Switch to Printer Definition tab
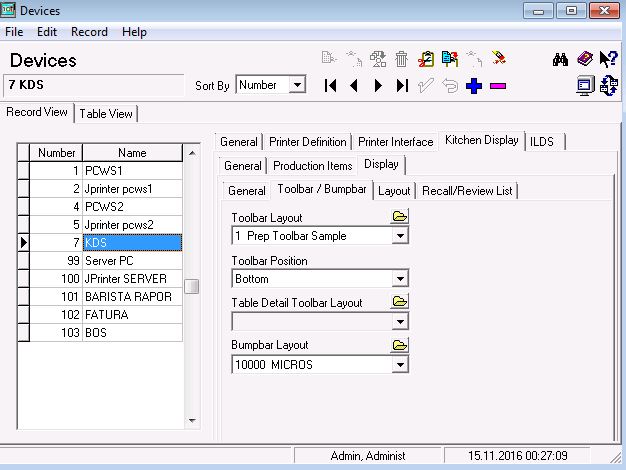626x470 pixels. click(x=307, y=142)
